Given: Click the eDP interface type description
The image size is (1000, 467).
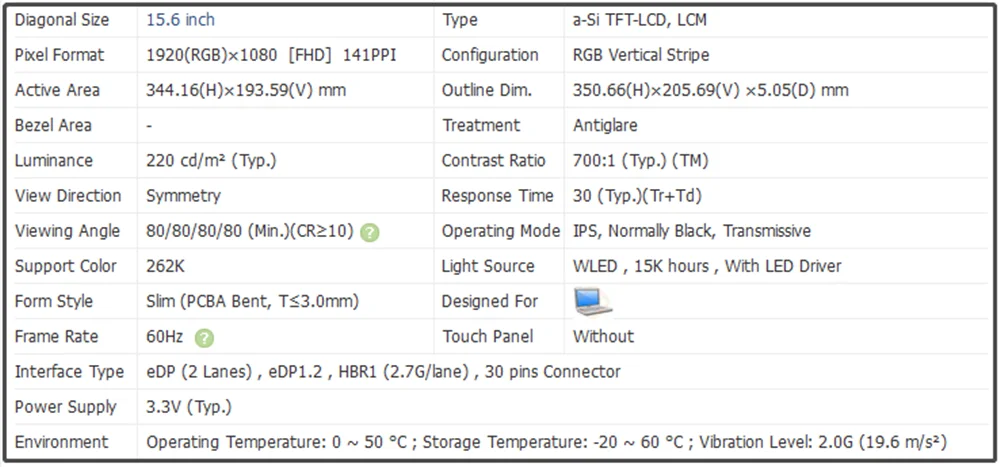Looking at the screenshot, I should (x=383, y=372).
